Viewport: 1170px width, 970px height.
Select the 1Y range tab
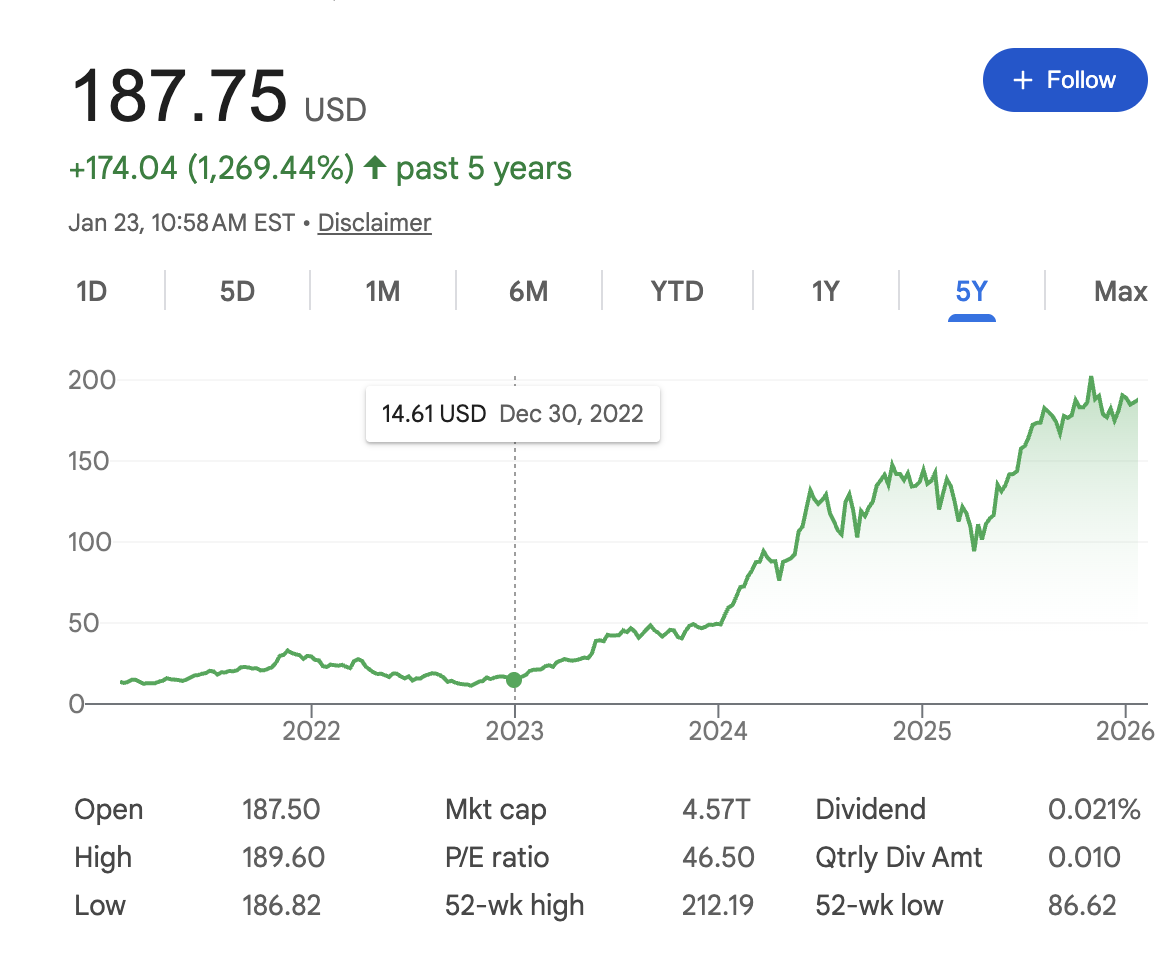point(825,291)
